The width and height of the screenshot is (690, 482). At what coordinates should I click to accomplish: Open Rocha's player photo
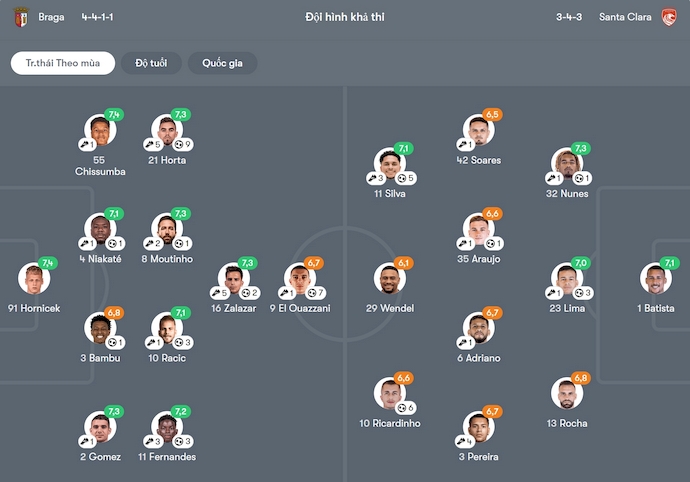[566, 394]
